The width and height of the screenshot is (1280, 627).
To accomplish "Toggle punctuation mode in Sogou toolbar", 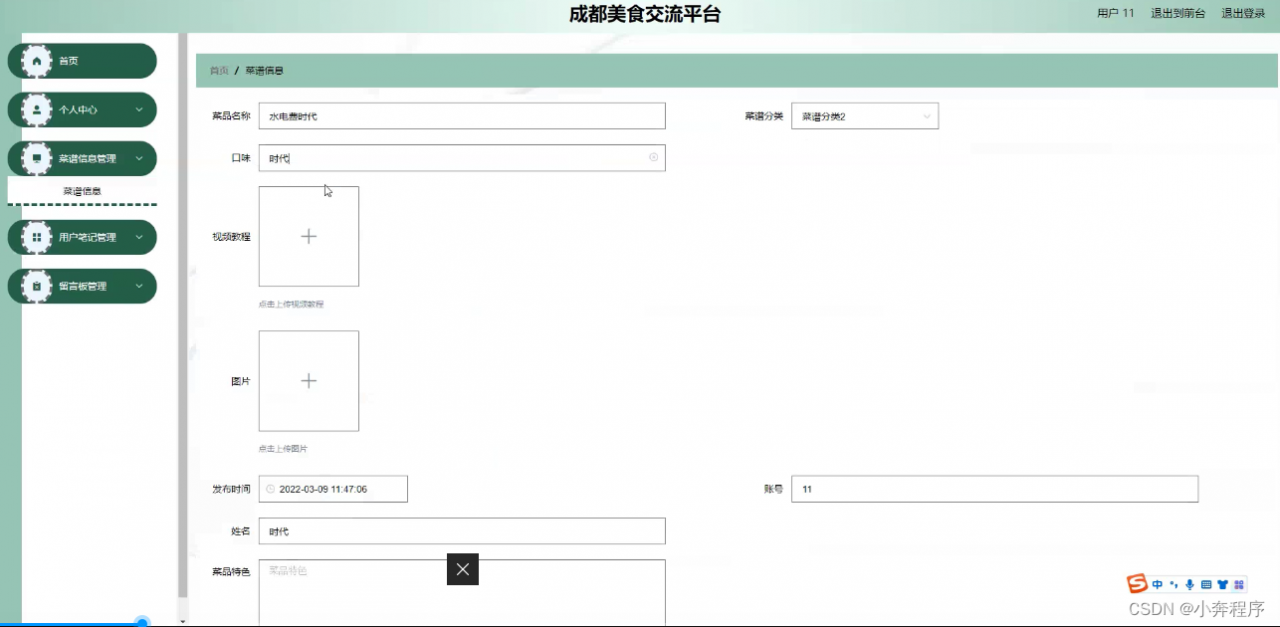I will [x=1174, y=584].
